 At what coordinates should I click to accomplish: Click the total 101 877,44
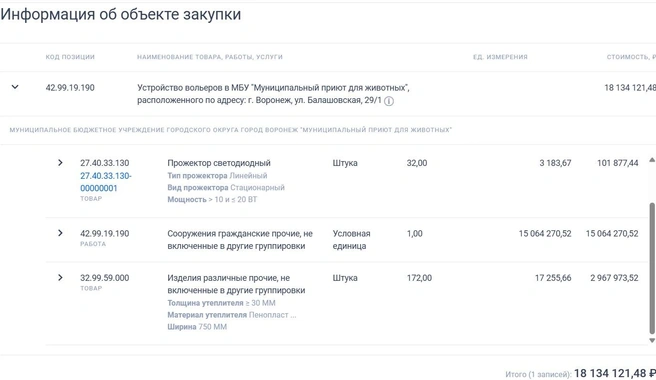pos(618,163)
